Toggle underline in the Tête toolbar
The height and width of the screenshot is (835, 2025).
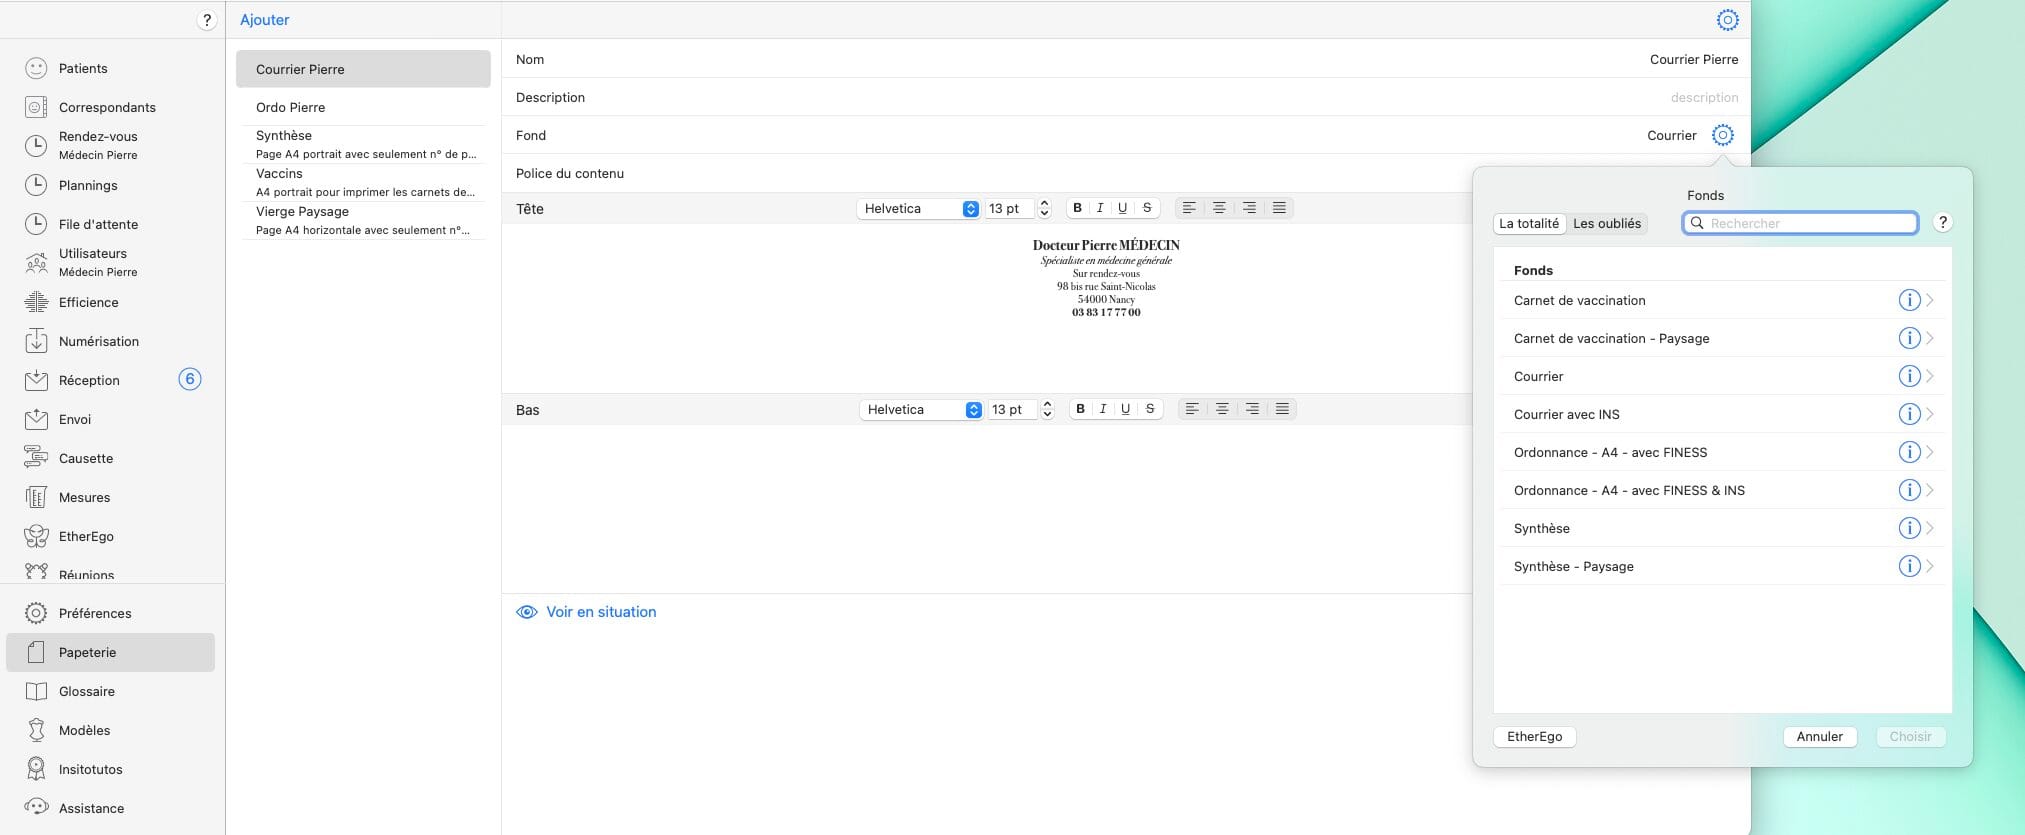1122,208
